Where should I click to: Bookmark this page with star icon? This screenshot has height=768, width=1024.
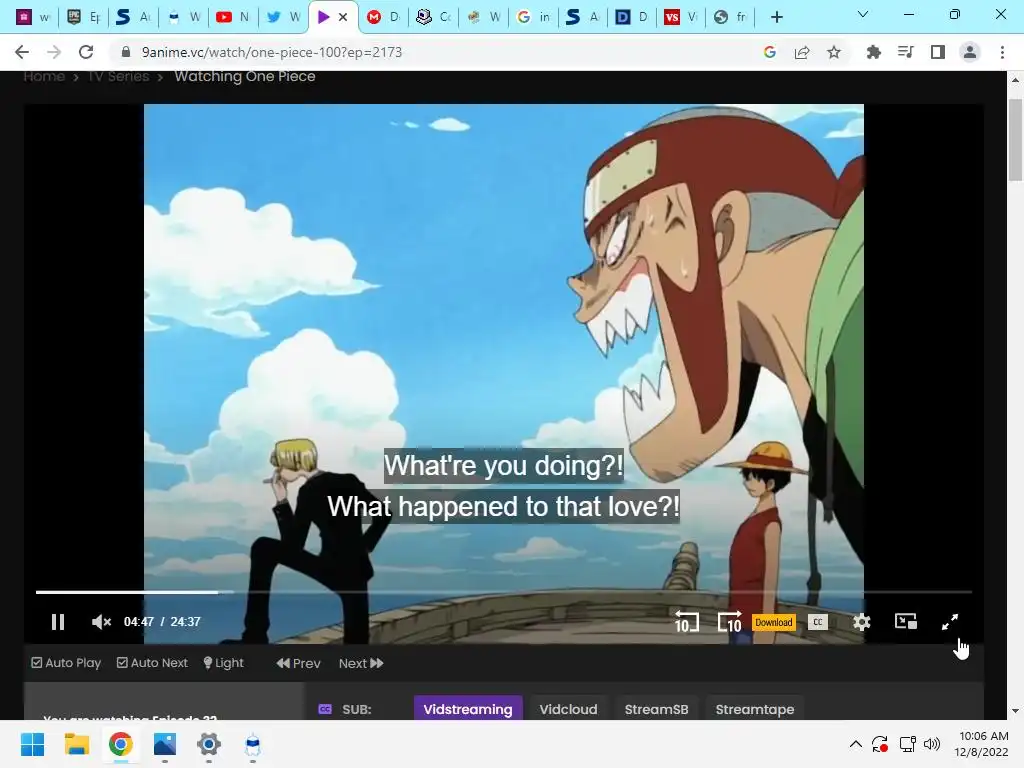coord(834,52)
